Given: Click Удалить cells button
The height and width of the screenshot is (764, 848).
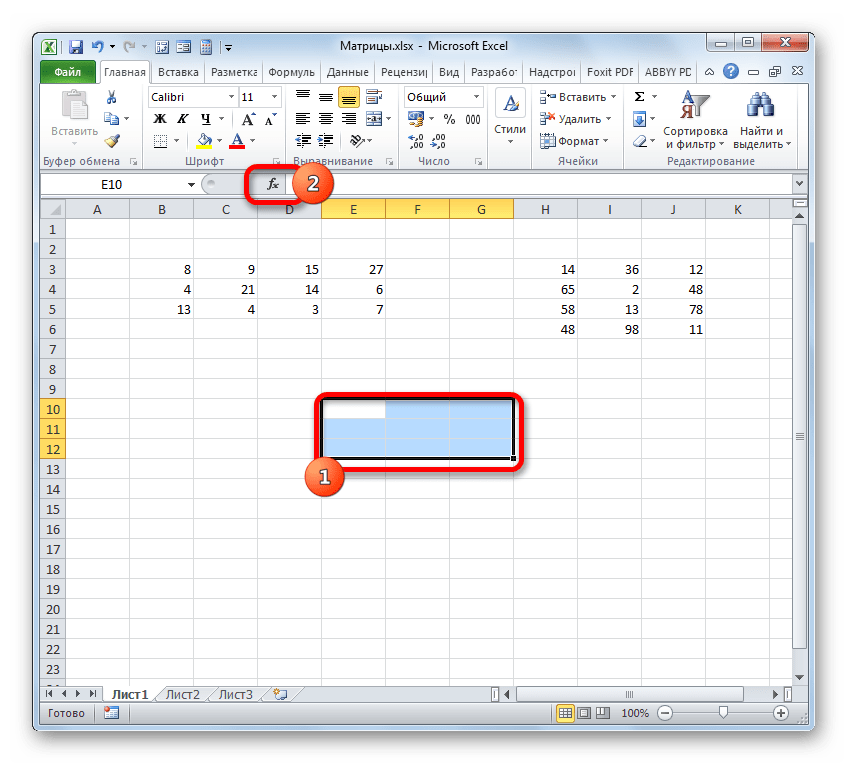Looking at the screenshot, I should tap(575, 119).
